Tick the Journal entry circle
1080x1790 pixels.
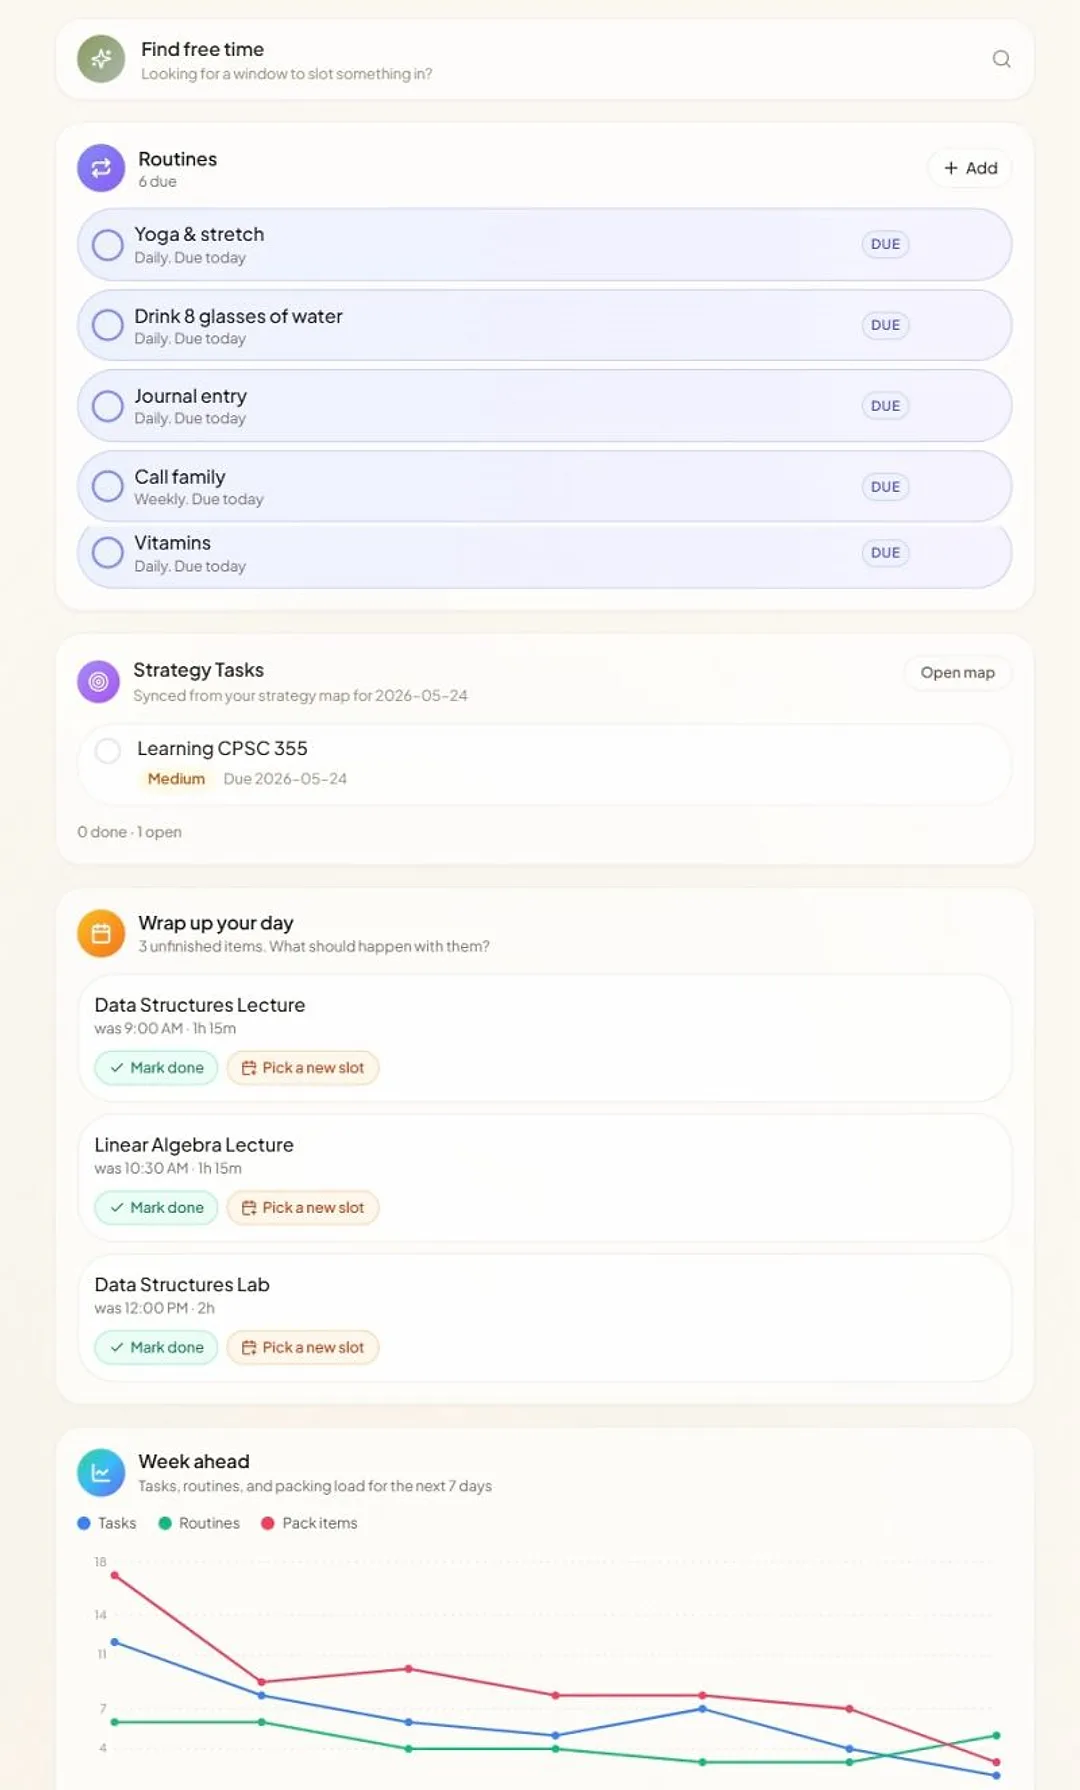[107, 406]
